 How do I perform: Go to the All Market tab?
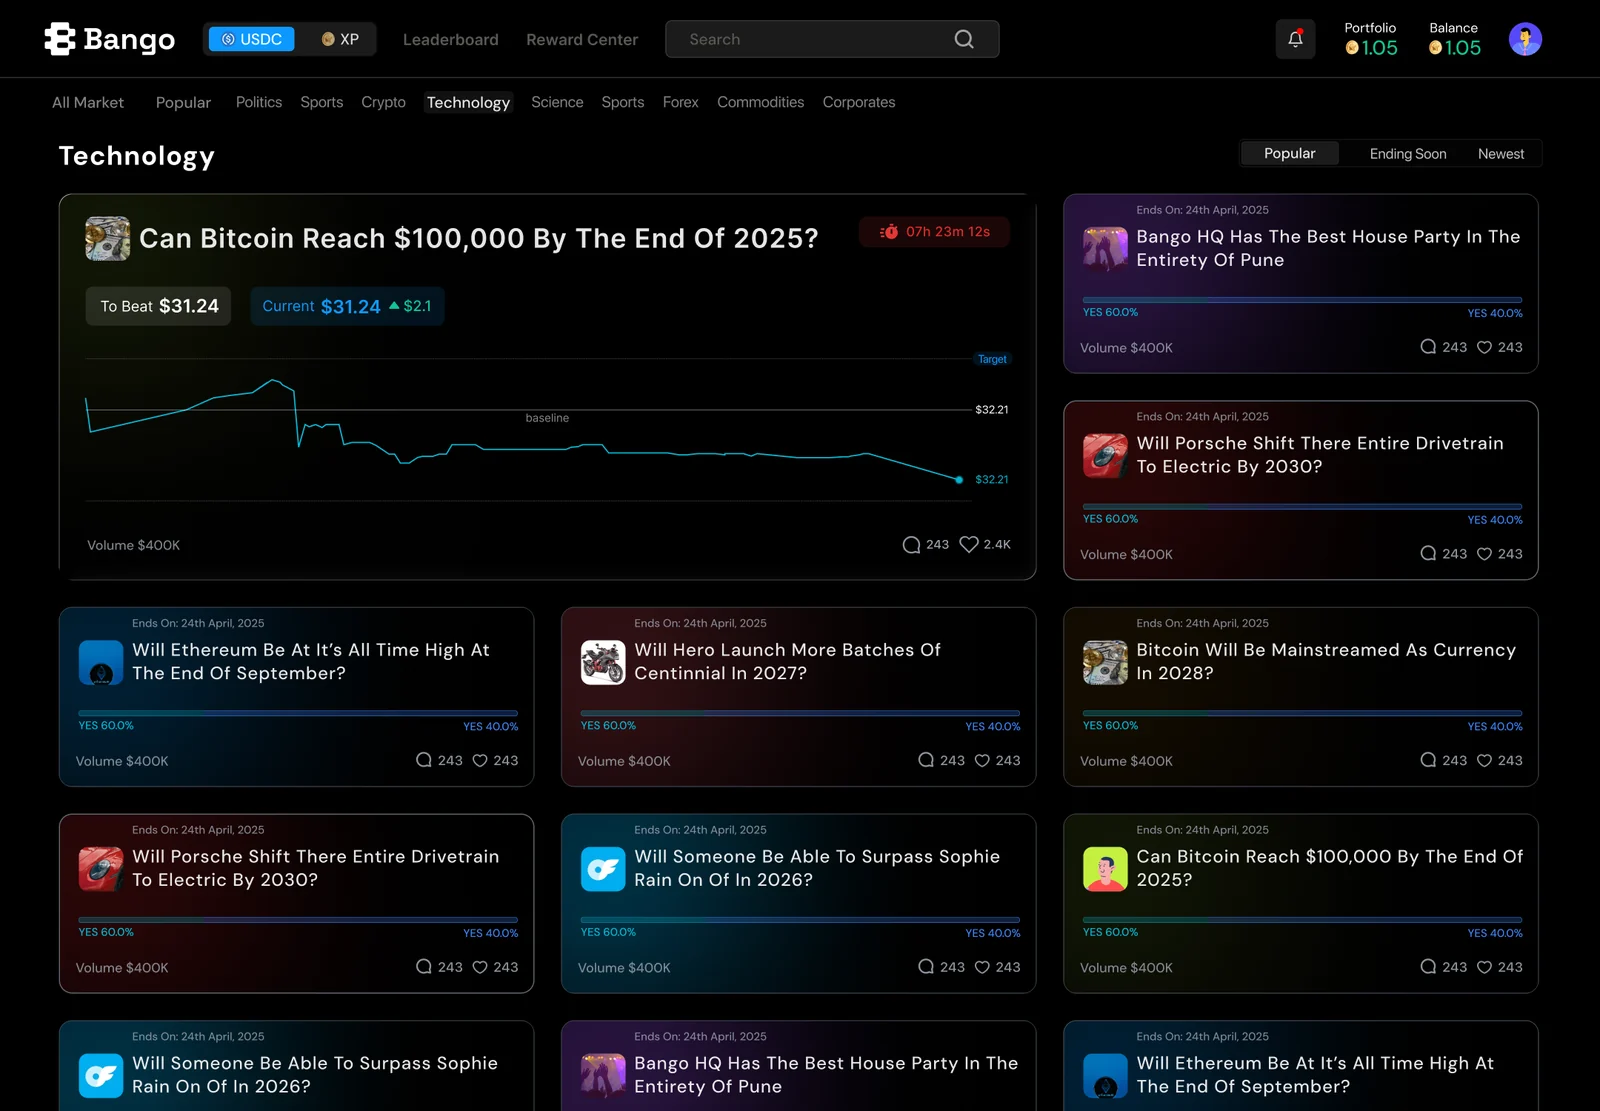coord(88,102)
